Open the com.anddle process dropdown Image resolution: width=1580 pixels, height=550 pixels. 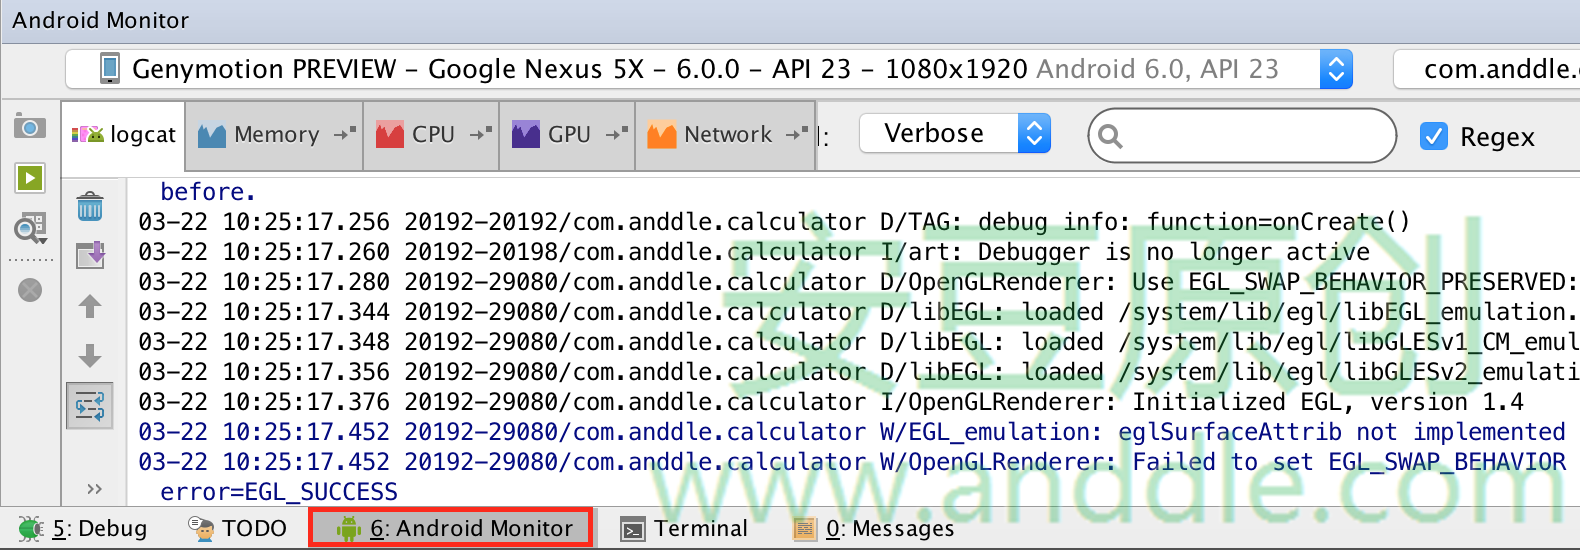[1490, 69]
